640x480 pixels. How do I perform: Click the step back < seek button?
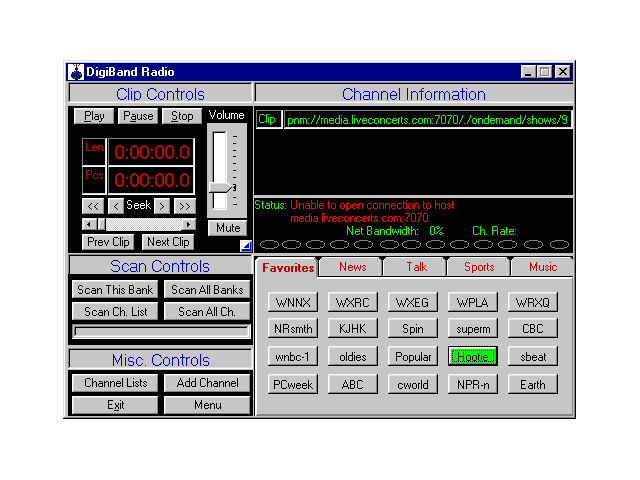tap(116, 205)
